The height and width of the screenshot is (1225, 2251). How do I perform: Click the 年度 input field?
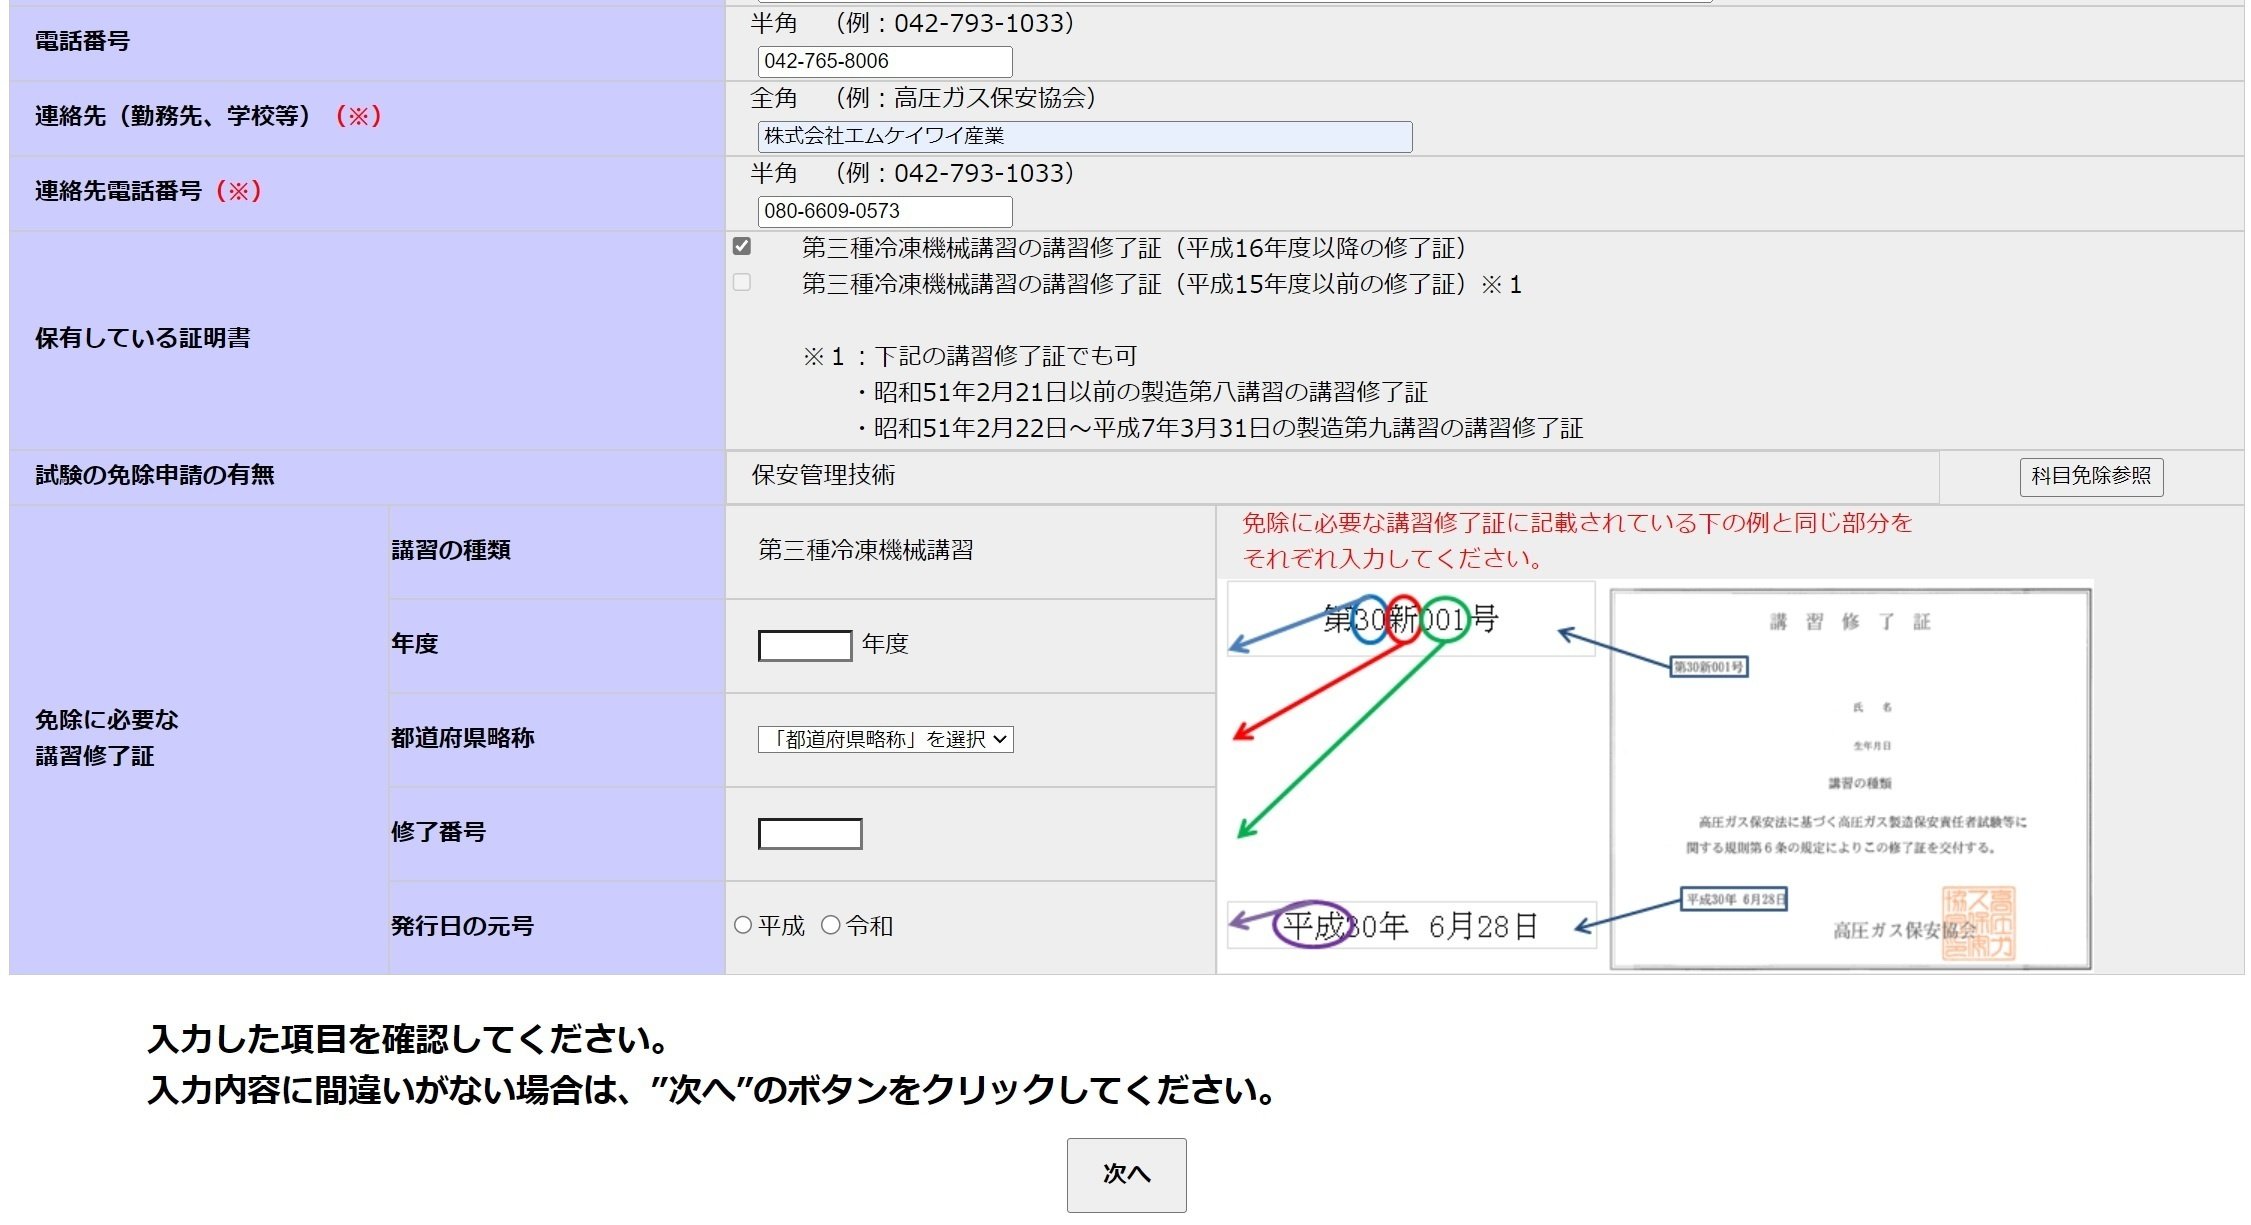click(x=805, y=645)
